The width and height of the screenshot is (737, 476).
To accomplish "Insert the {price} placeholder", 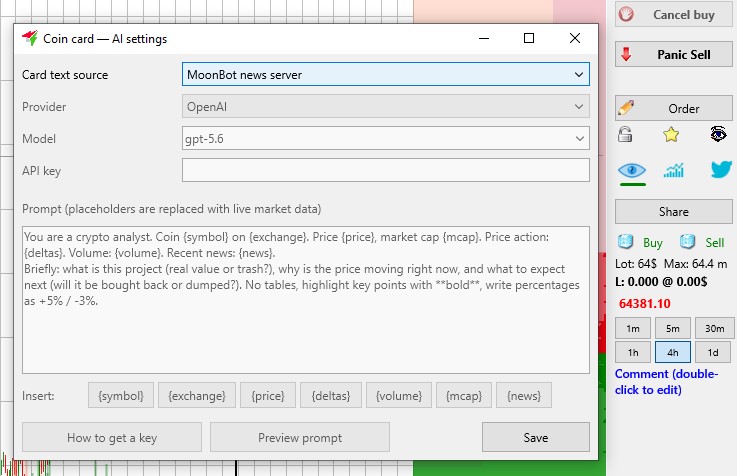I will tap(268, 396).
